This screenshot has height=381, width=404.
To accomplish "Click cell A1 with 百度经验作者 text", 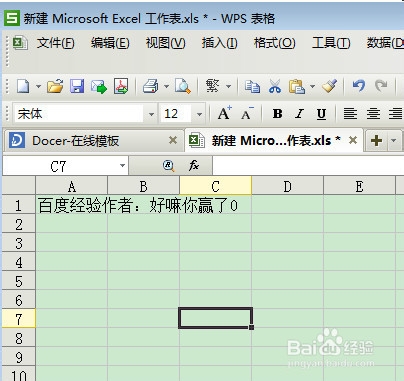I will tap(72, 205).
